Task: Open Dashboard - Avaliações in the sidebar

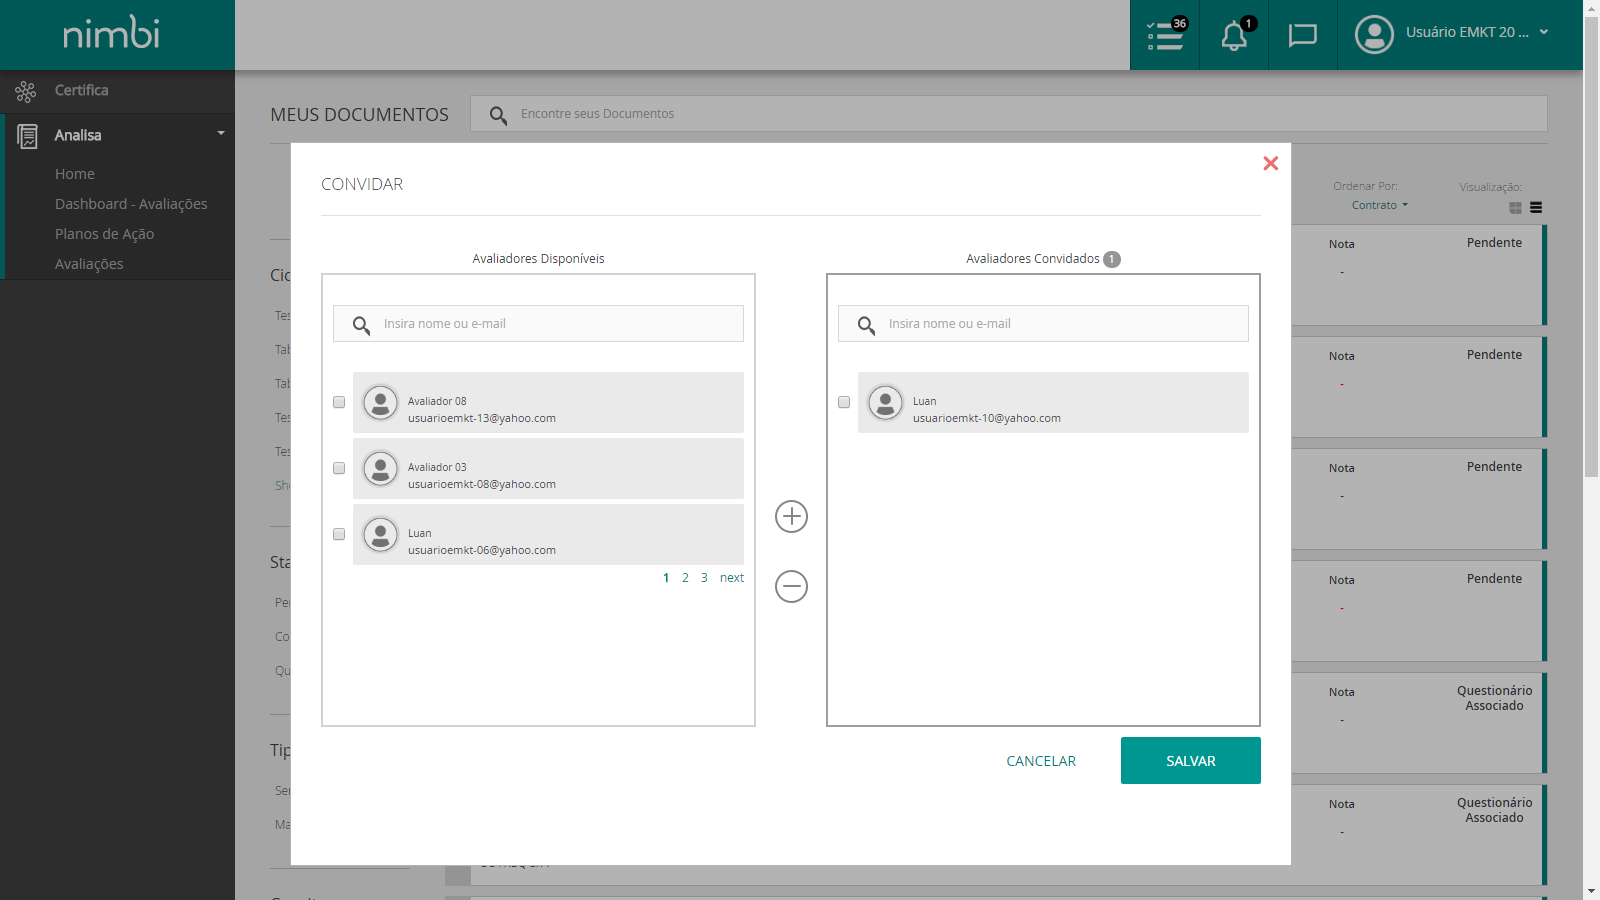Action: coord(131,204)
